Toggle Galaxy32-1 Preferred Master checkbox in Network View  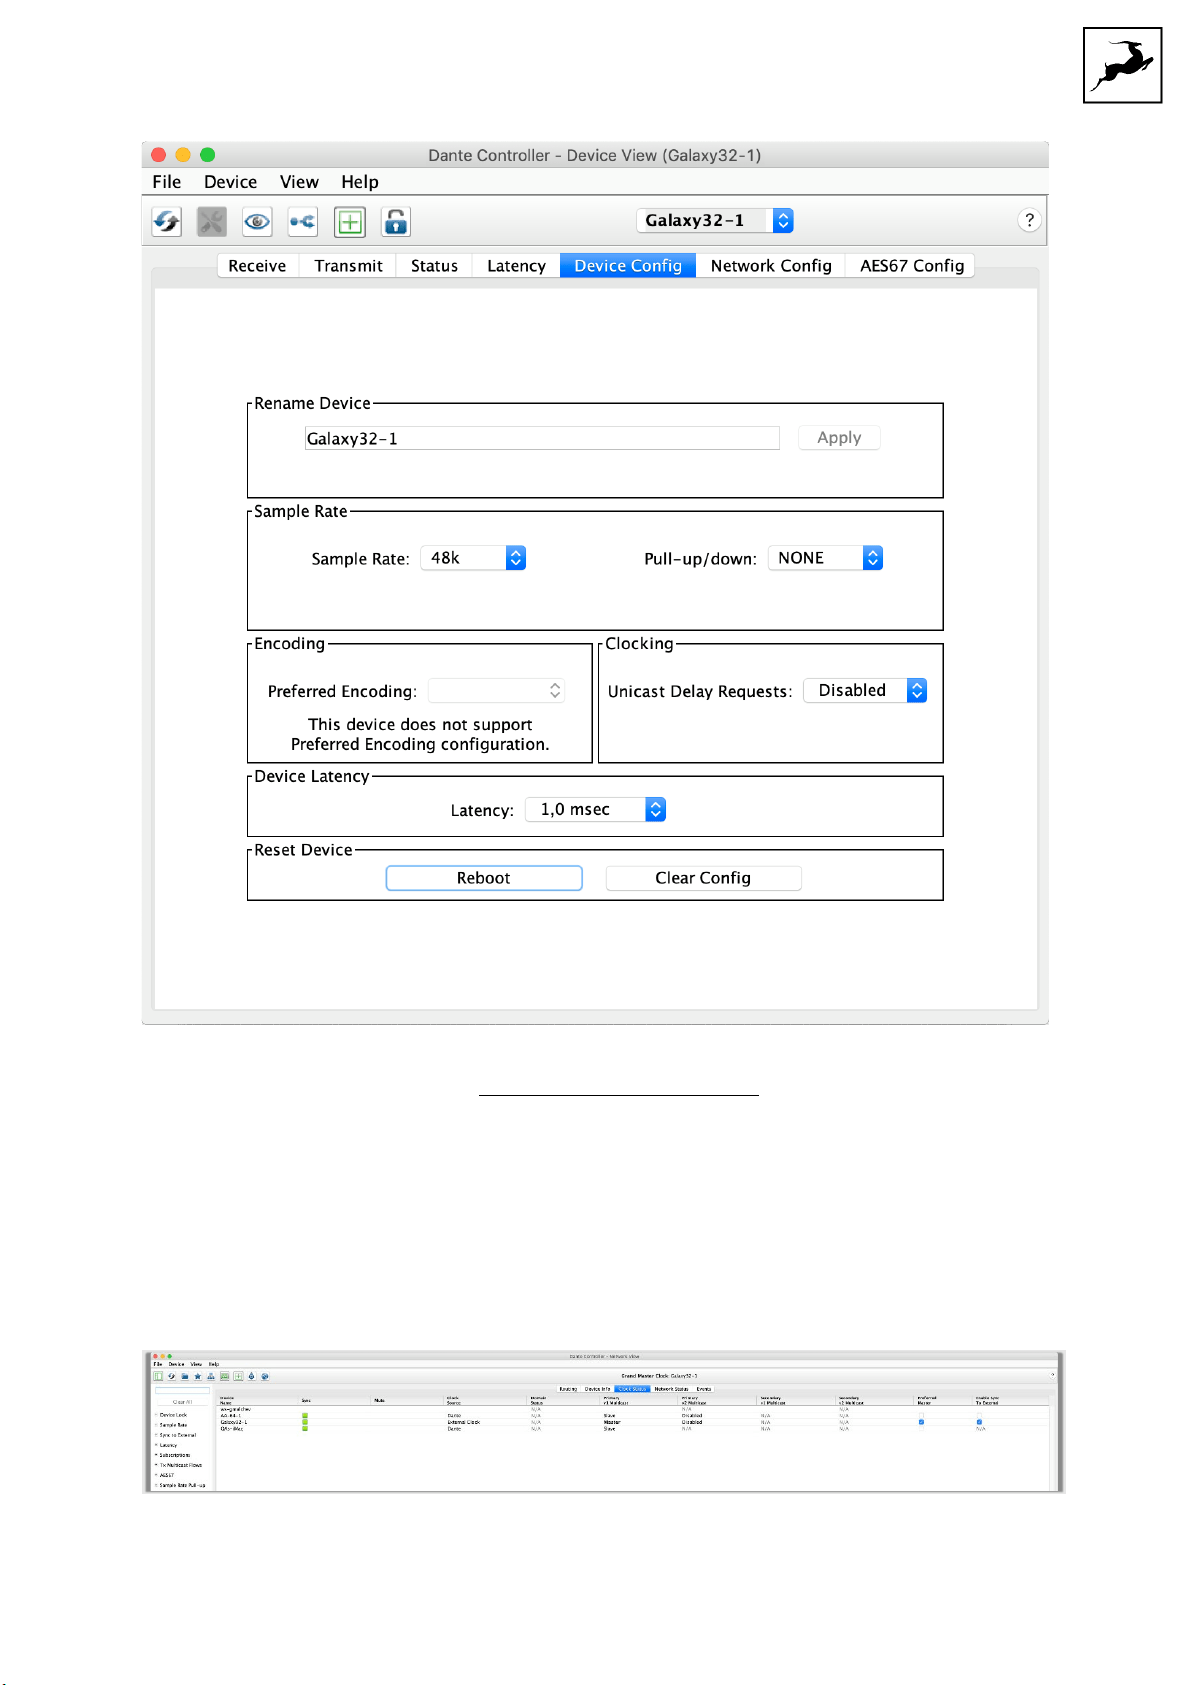pyautogui.click(x=921, y=1422)
